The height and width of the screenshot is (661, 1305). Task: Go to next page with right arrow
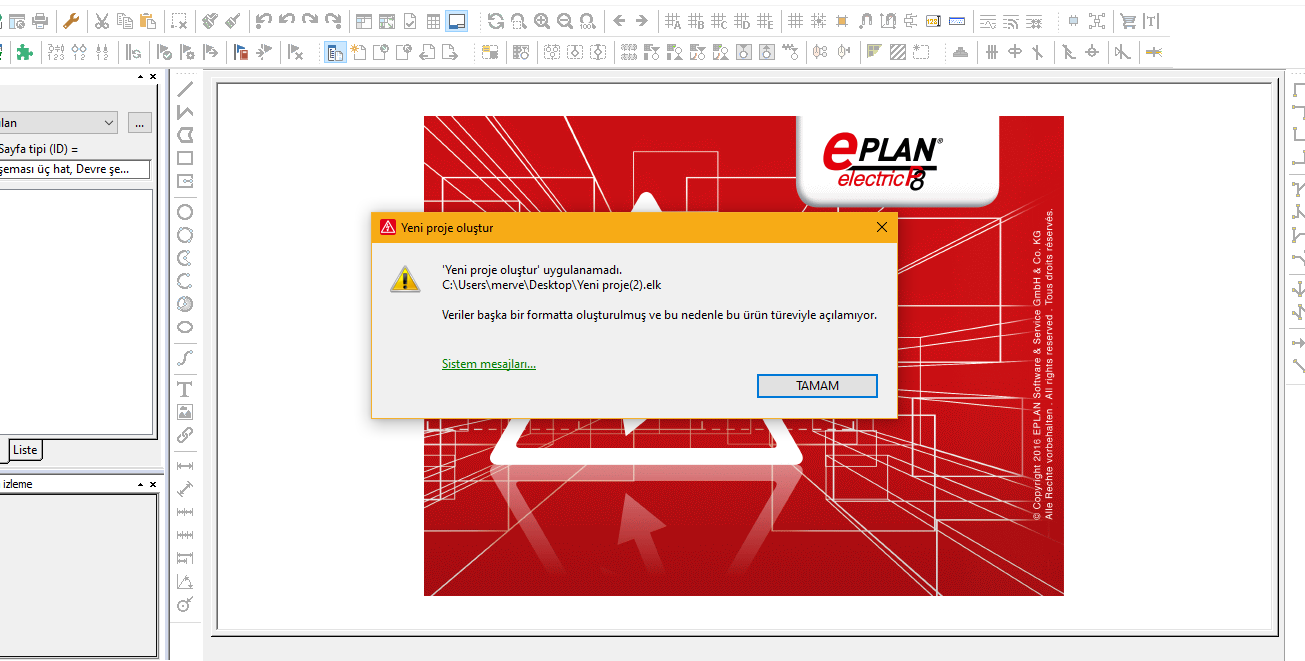642,20
